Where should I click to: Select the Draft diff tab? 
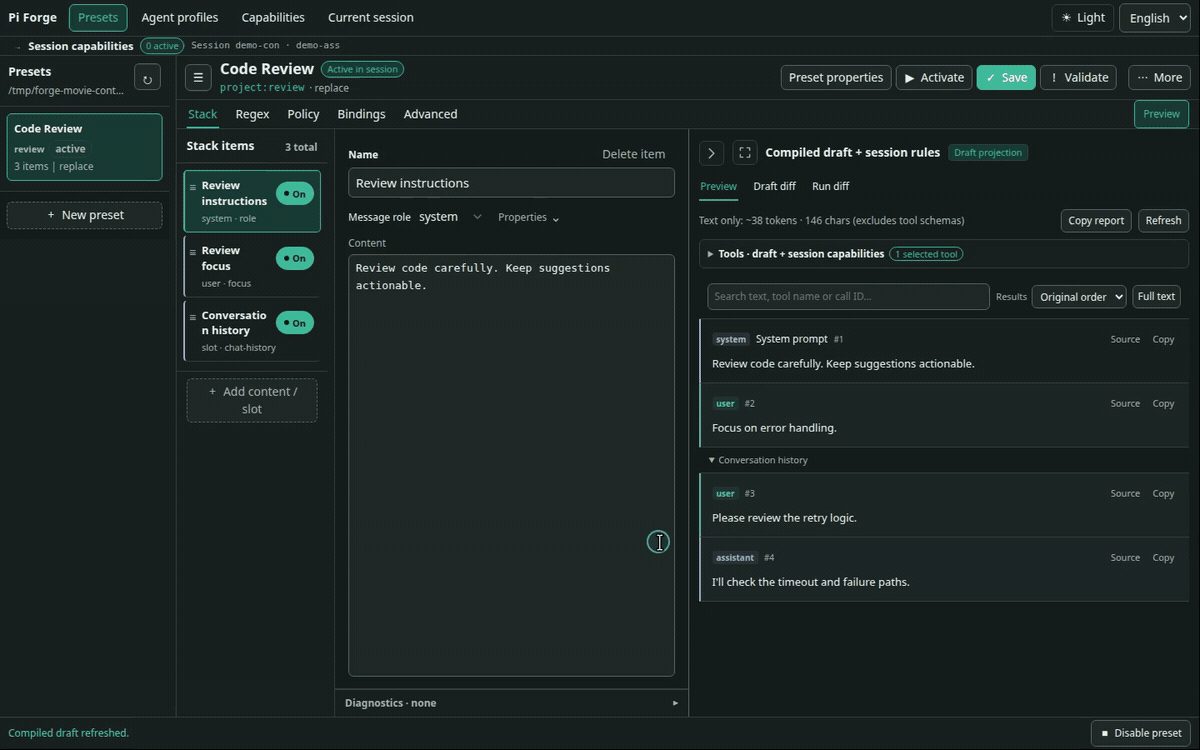pyautogui.click(x=774, y=186)
